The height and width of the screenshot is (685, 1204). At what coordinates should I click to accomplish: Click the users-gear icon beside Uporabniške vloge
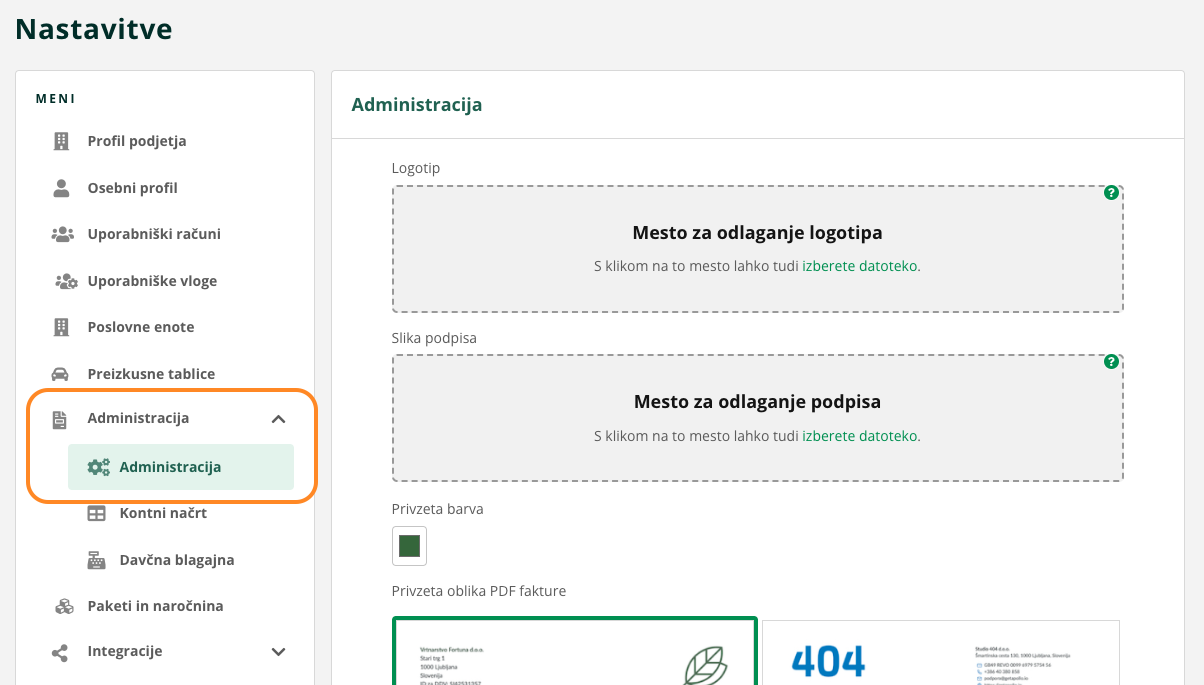pyautogui.click(x=65, y=281)
